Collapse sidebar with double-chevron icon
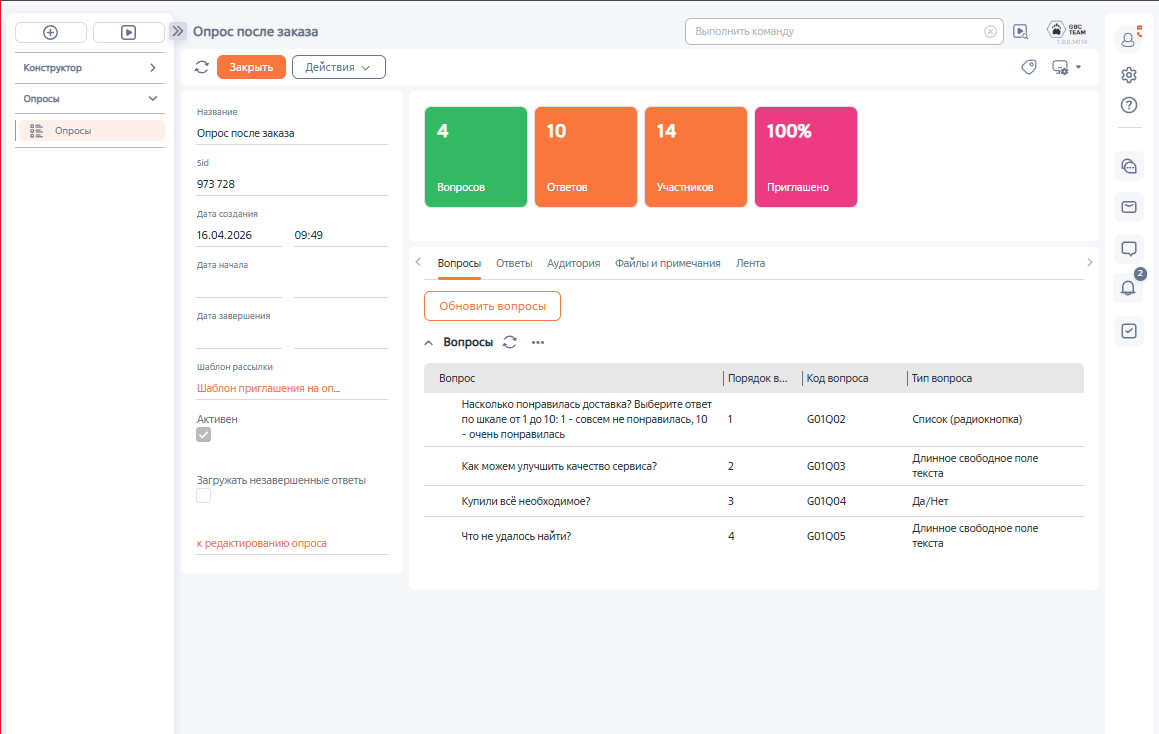Image resolution: width=1159 pixels, height=734 pixels. 178,31
